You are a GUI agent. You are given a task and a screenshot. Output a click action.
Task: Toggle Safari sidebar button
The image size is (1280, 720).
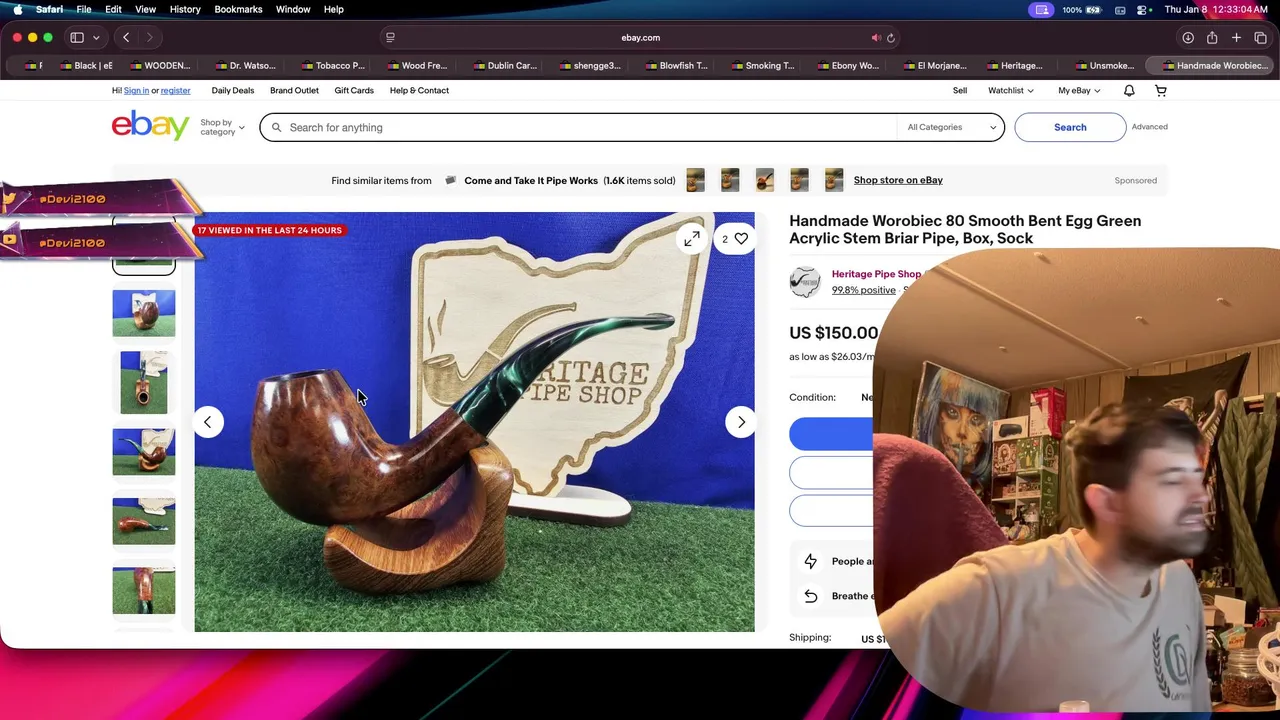pyautogui.click(x=77, y=38)
